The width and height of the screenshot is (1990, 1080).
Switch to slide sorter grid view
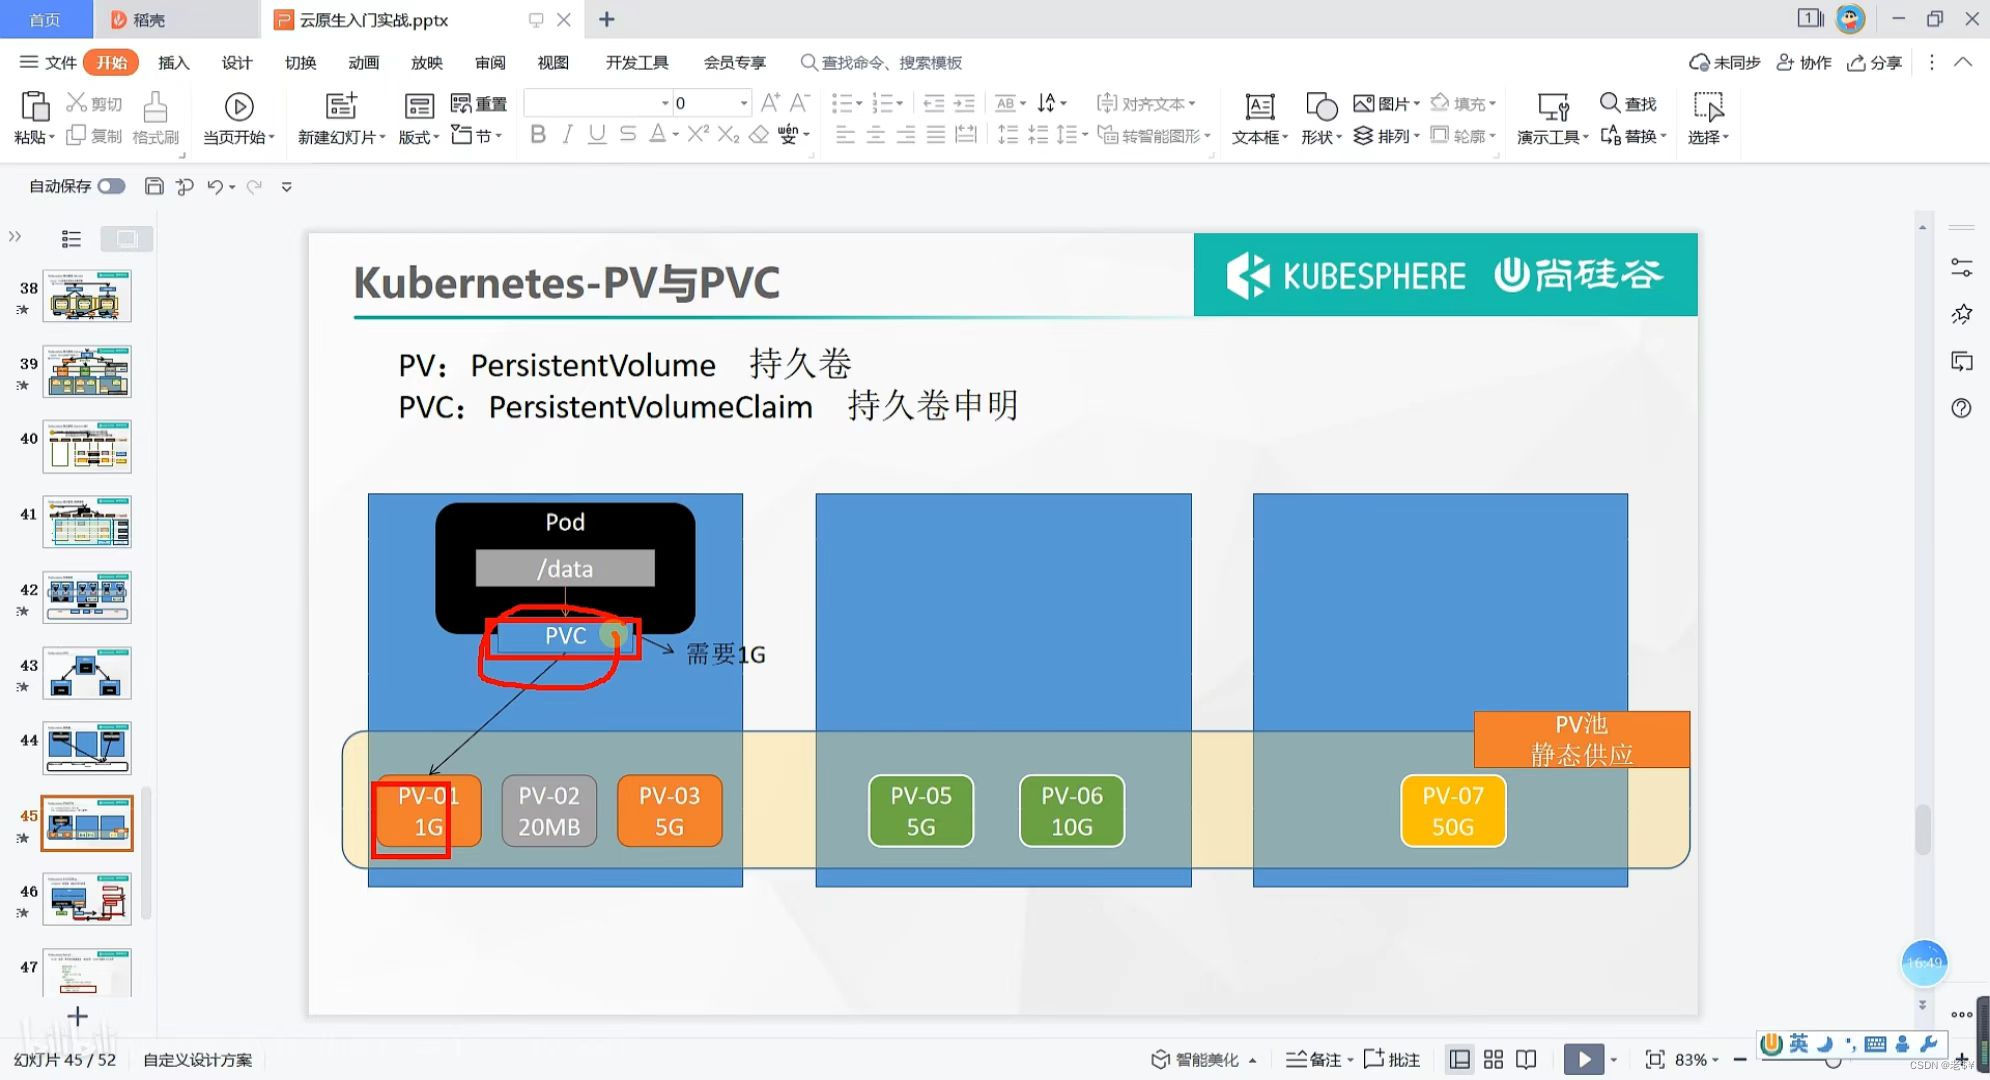1493,1059
